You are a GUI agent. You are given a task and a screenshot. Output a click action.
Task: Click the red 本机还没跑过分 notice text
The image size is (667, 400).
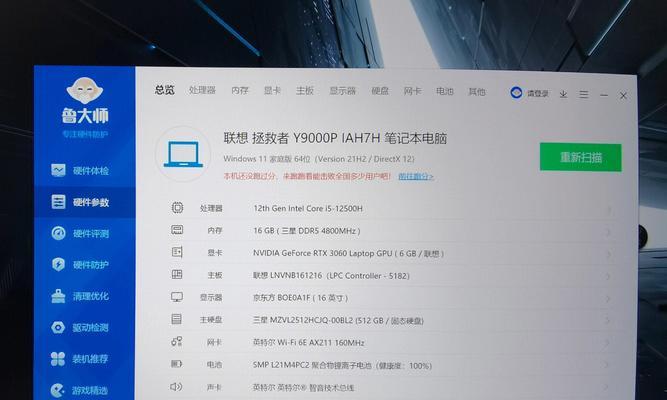pos(307,176)
